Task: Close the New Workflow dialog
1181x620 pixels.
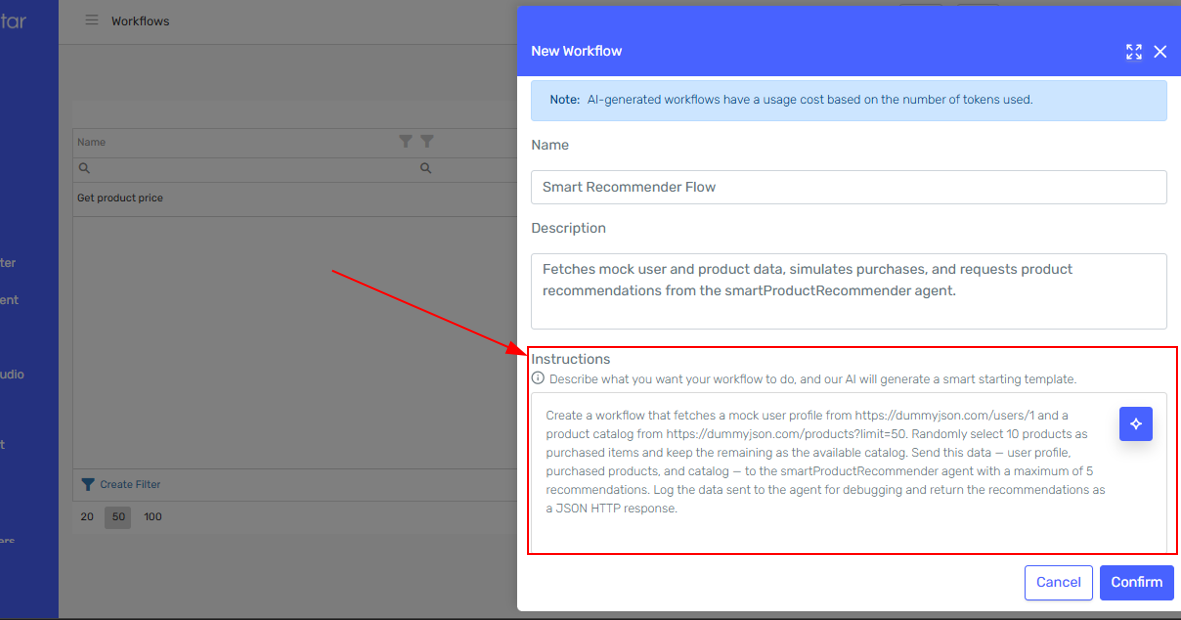Action: click(x=1160, y=52)
